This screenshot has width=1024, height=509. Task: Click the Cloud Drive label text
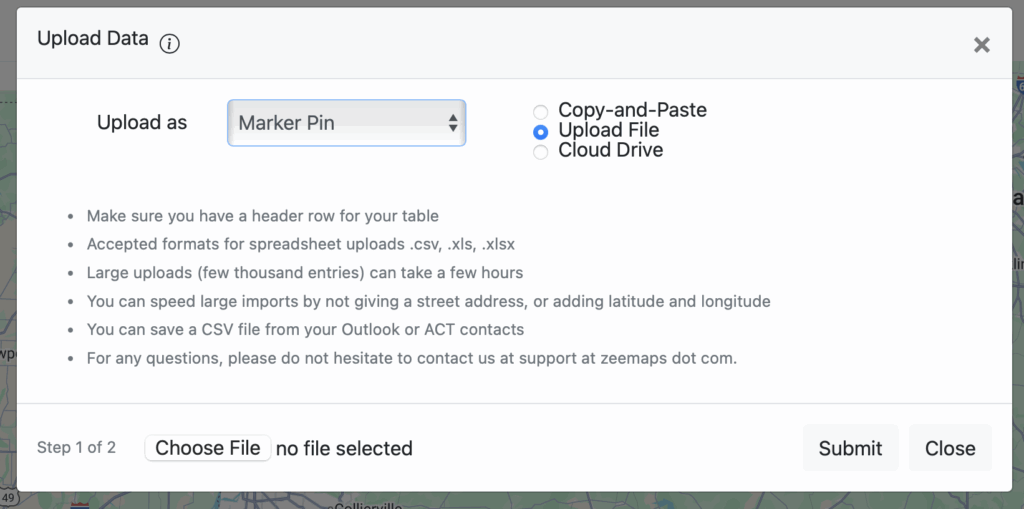[610, 150]
